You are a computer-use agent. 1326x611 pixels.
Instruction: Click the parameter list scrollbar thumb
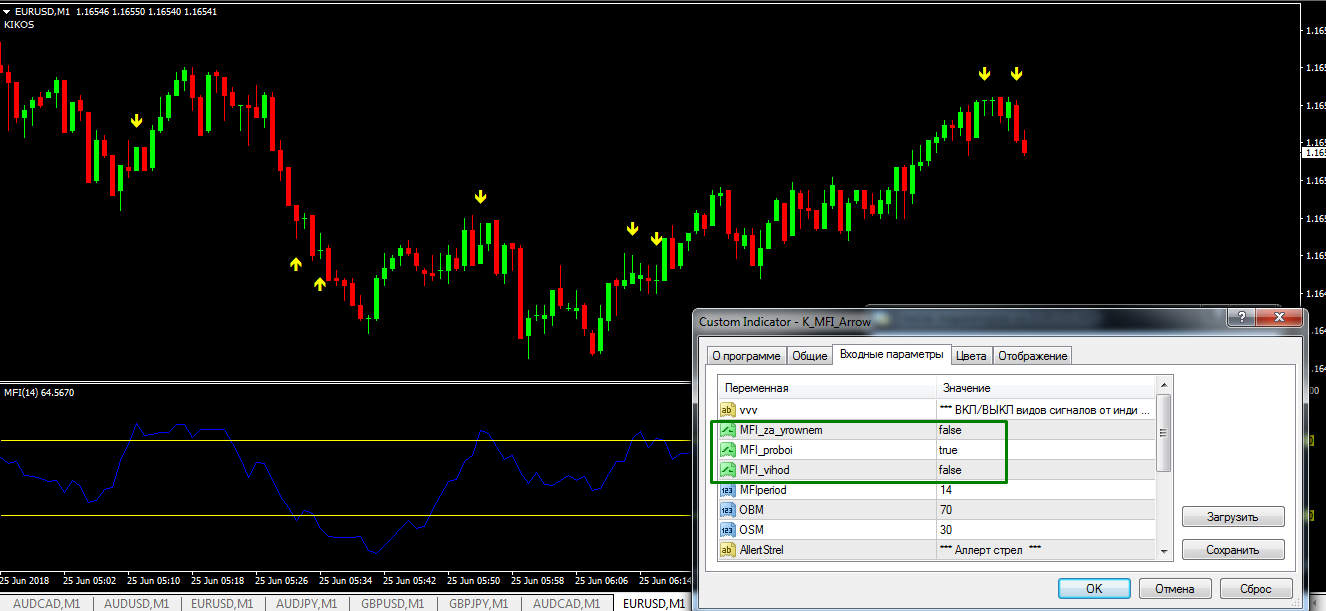coord(1163,432)
